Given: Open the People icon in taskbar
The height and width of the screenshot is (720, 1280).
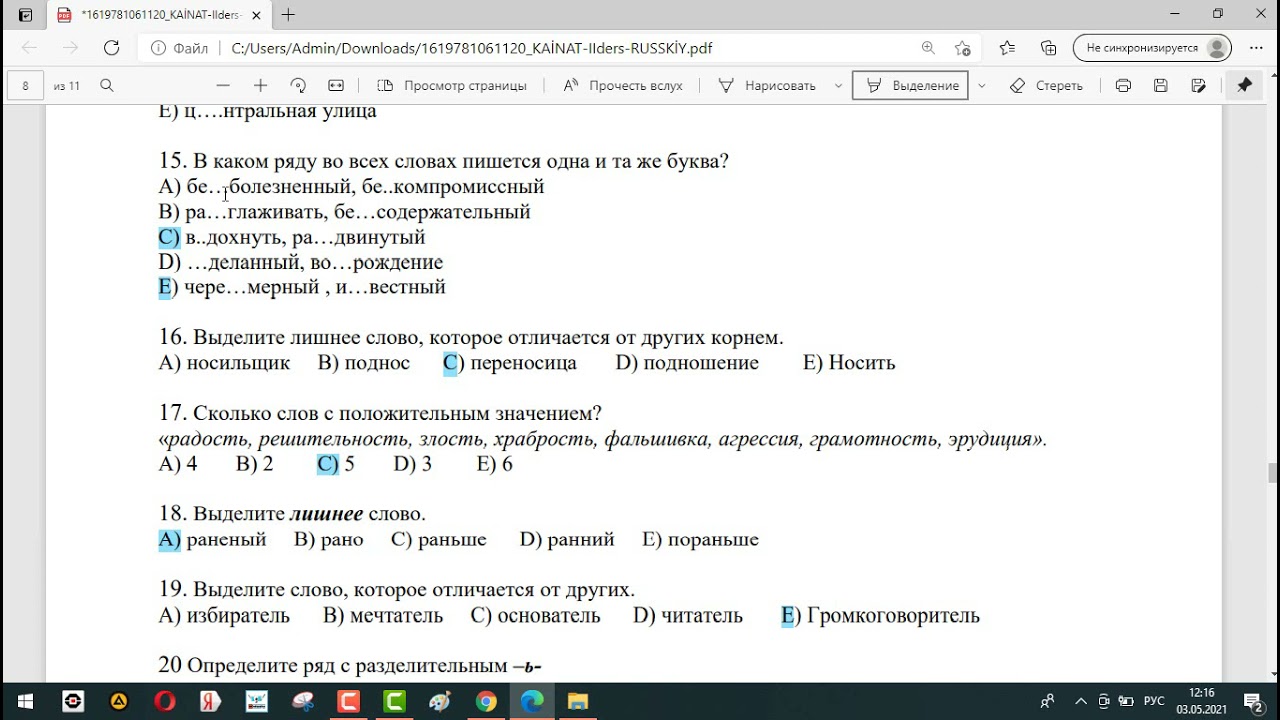Looking at the screenshot, I should pos(1048,701).
